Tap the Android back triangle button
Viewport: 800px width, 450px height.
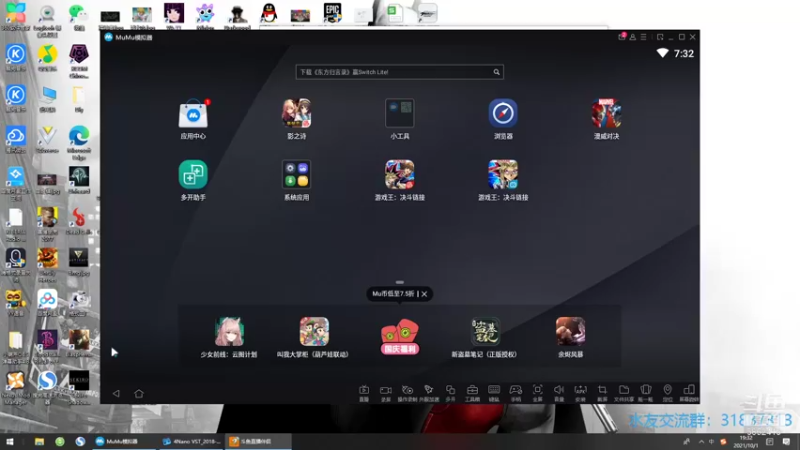[x=116, y=393]
